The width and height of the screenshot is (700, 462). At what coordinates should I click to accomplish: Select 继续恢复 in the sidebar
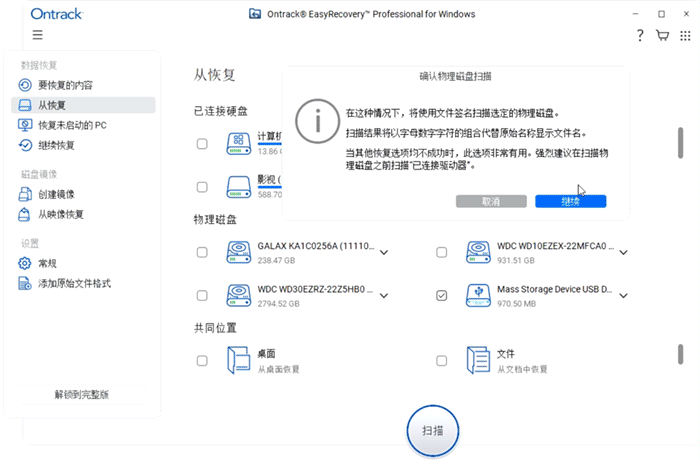click(83, 145)
